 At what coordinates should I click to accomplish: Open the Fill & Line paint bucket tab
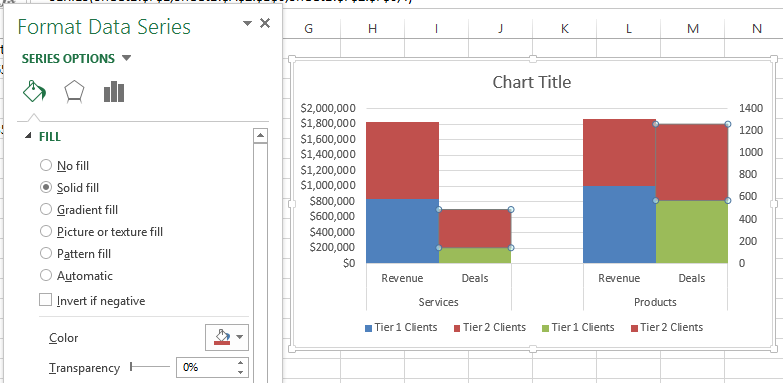tap(34, 92)
